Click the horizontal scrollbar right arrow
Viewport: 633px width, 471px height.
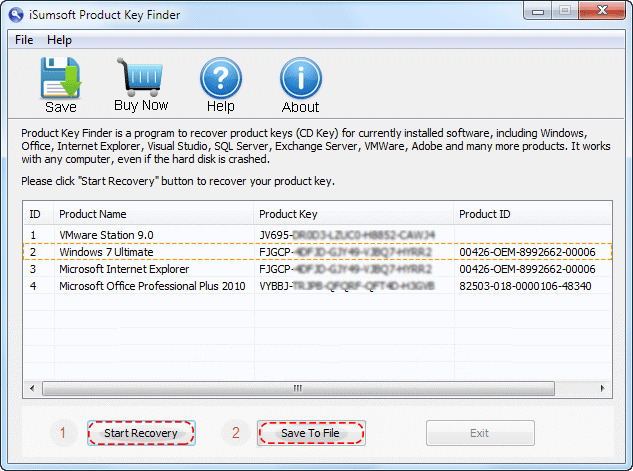602,388
